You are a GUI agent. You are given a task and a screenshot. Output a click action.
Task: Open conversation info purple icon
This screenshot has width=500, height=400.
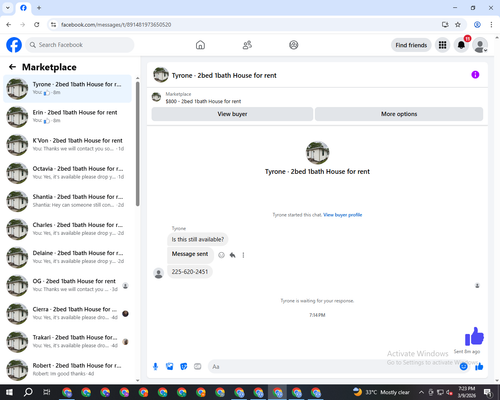tap(475, 75)
